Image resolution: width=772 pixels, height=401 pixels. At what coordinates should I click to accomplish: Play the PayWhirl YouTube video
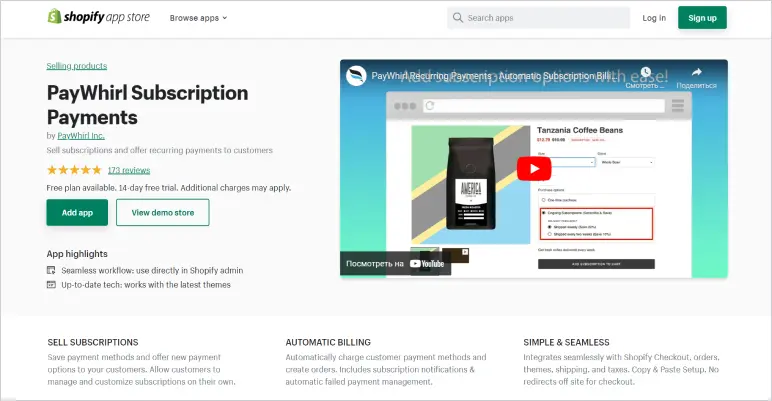pos(534,169)
